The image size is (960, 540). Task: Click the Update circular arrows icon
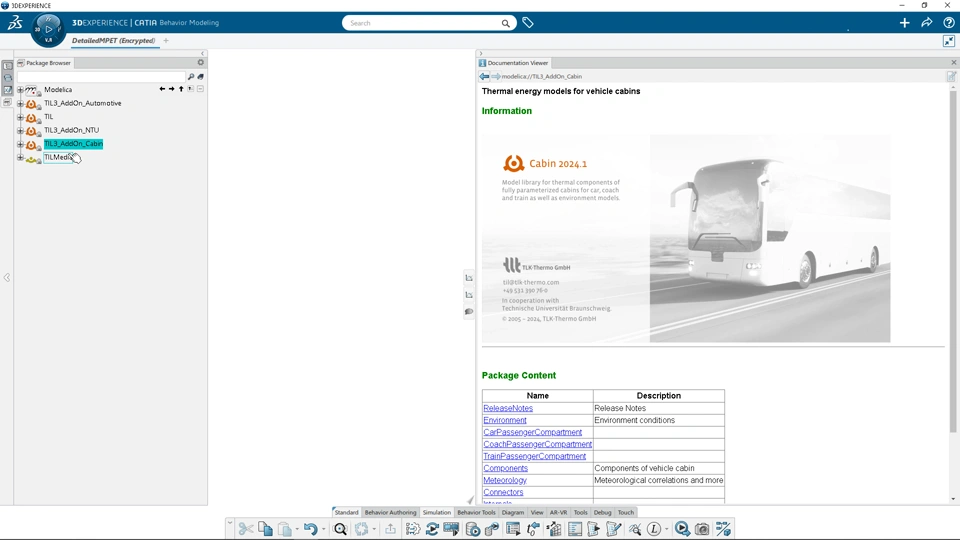tap(361, 529)
